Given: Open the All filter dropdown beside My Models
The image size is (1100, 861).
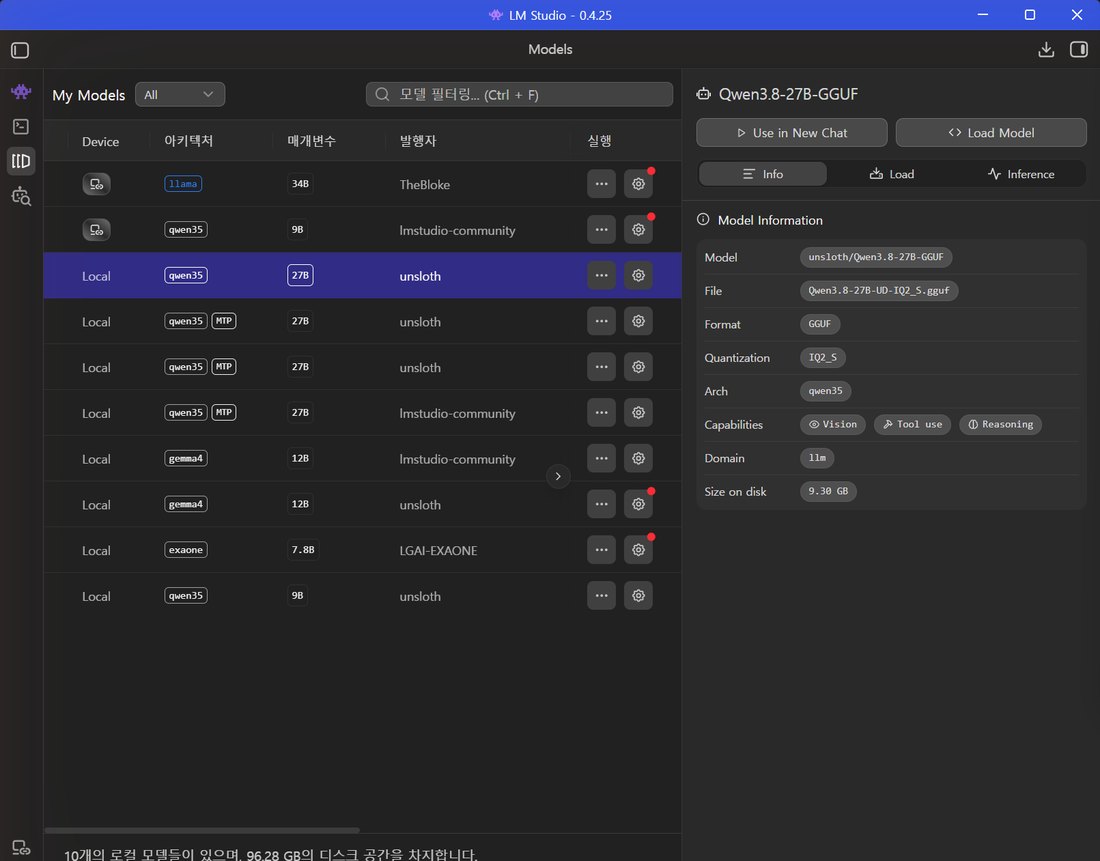Looking at the screenshot, I should pos(180,95).
